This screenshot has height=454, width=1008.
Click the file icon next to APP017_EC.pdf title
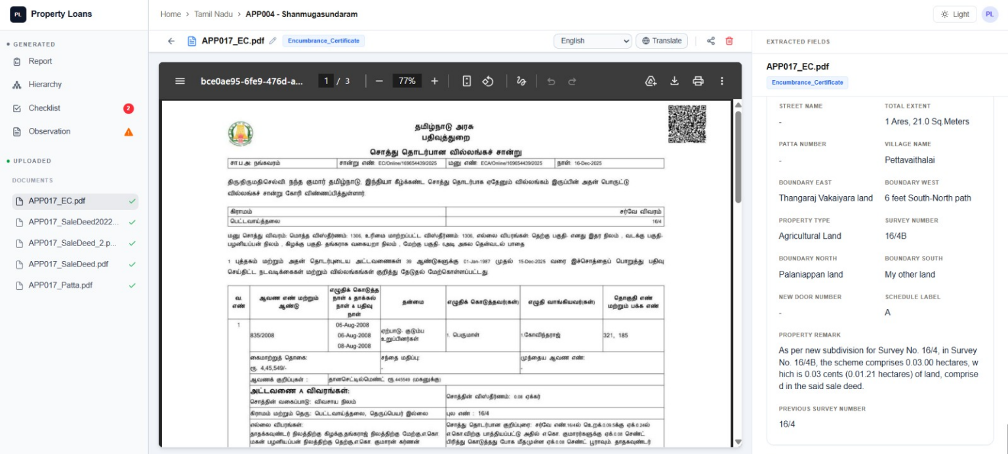point(192,41)
